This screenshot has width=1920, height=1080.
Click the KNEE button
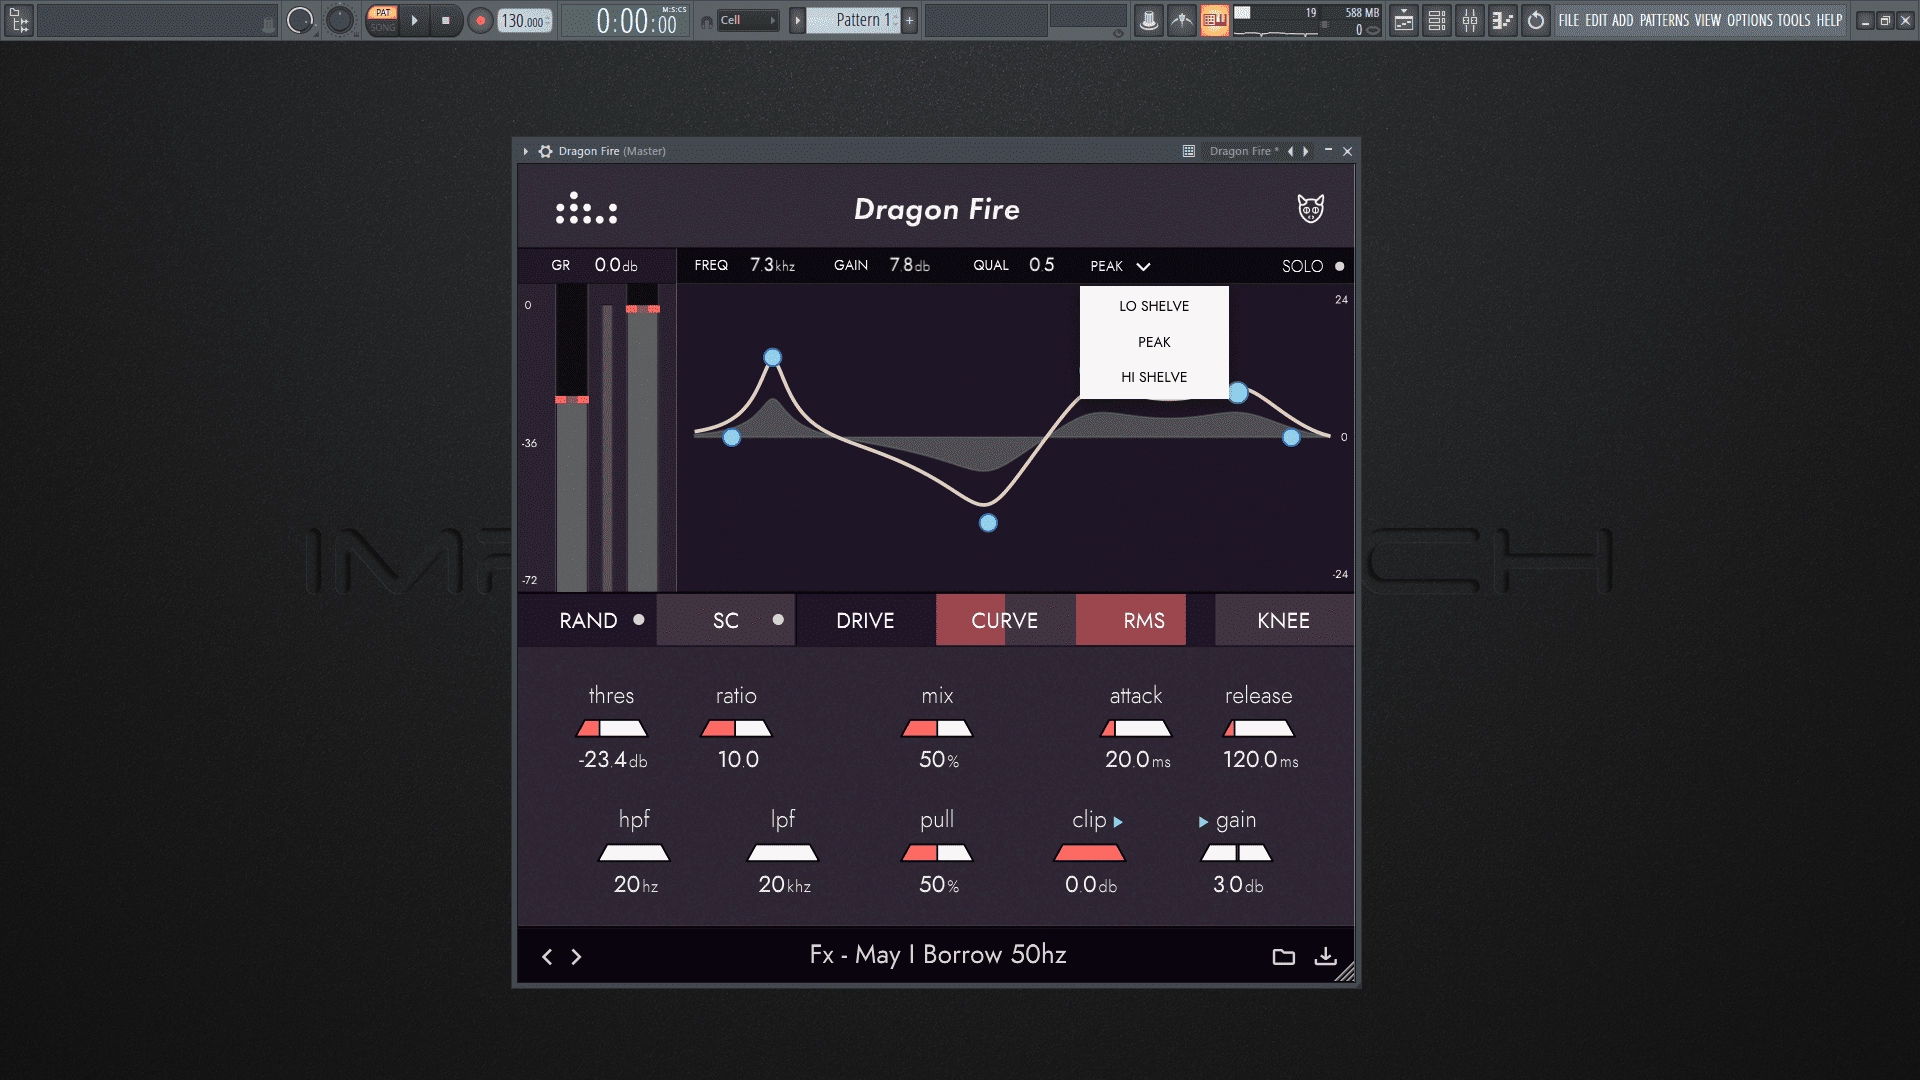coord(1284,620)
